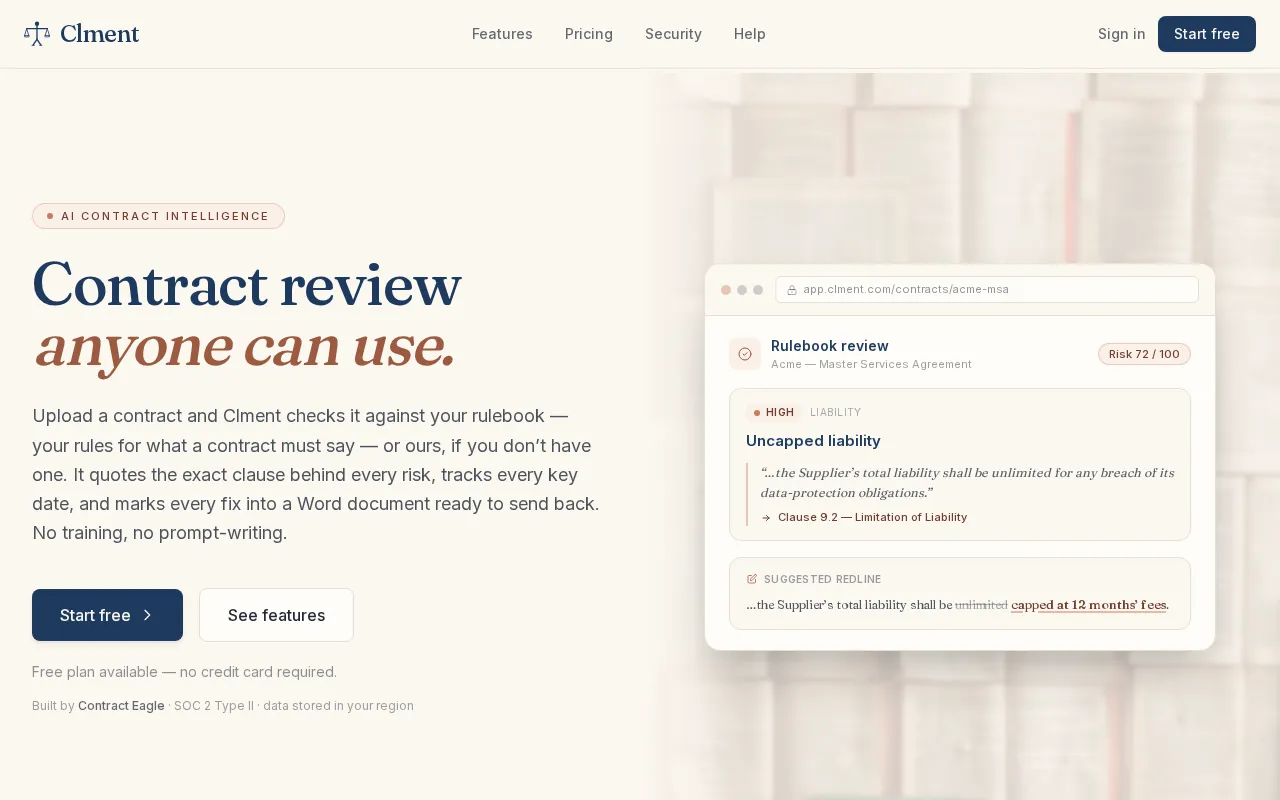Click Clause 9.2 — Limitation of Liability
Viewport: 1280px width, 800px height.
pos(872,518)
